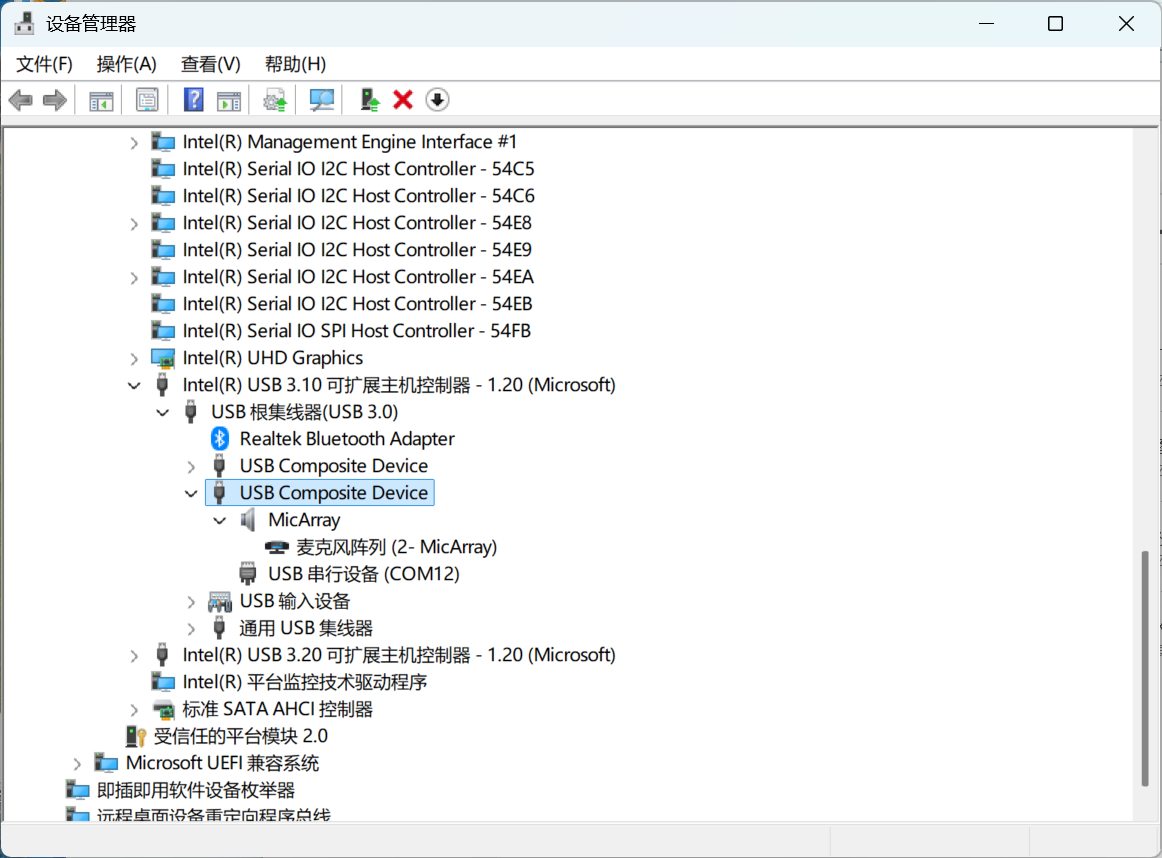
Task: Update device driver toolbar icon
Action: coord(275,100)
